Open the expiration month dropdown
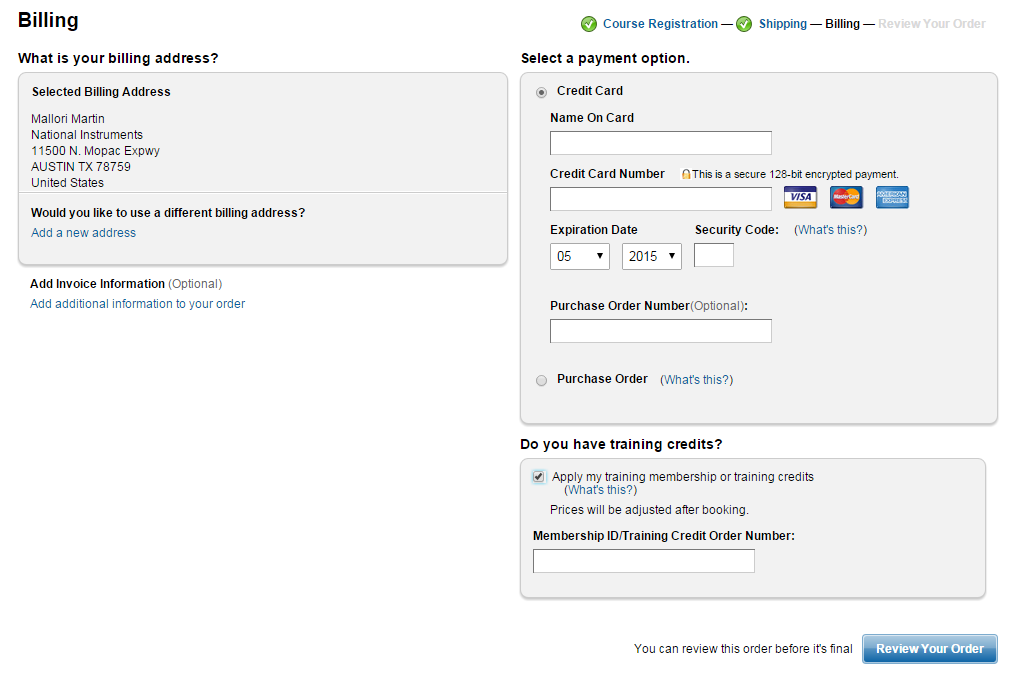1016x674 pixels. (x=580, y=257)
